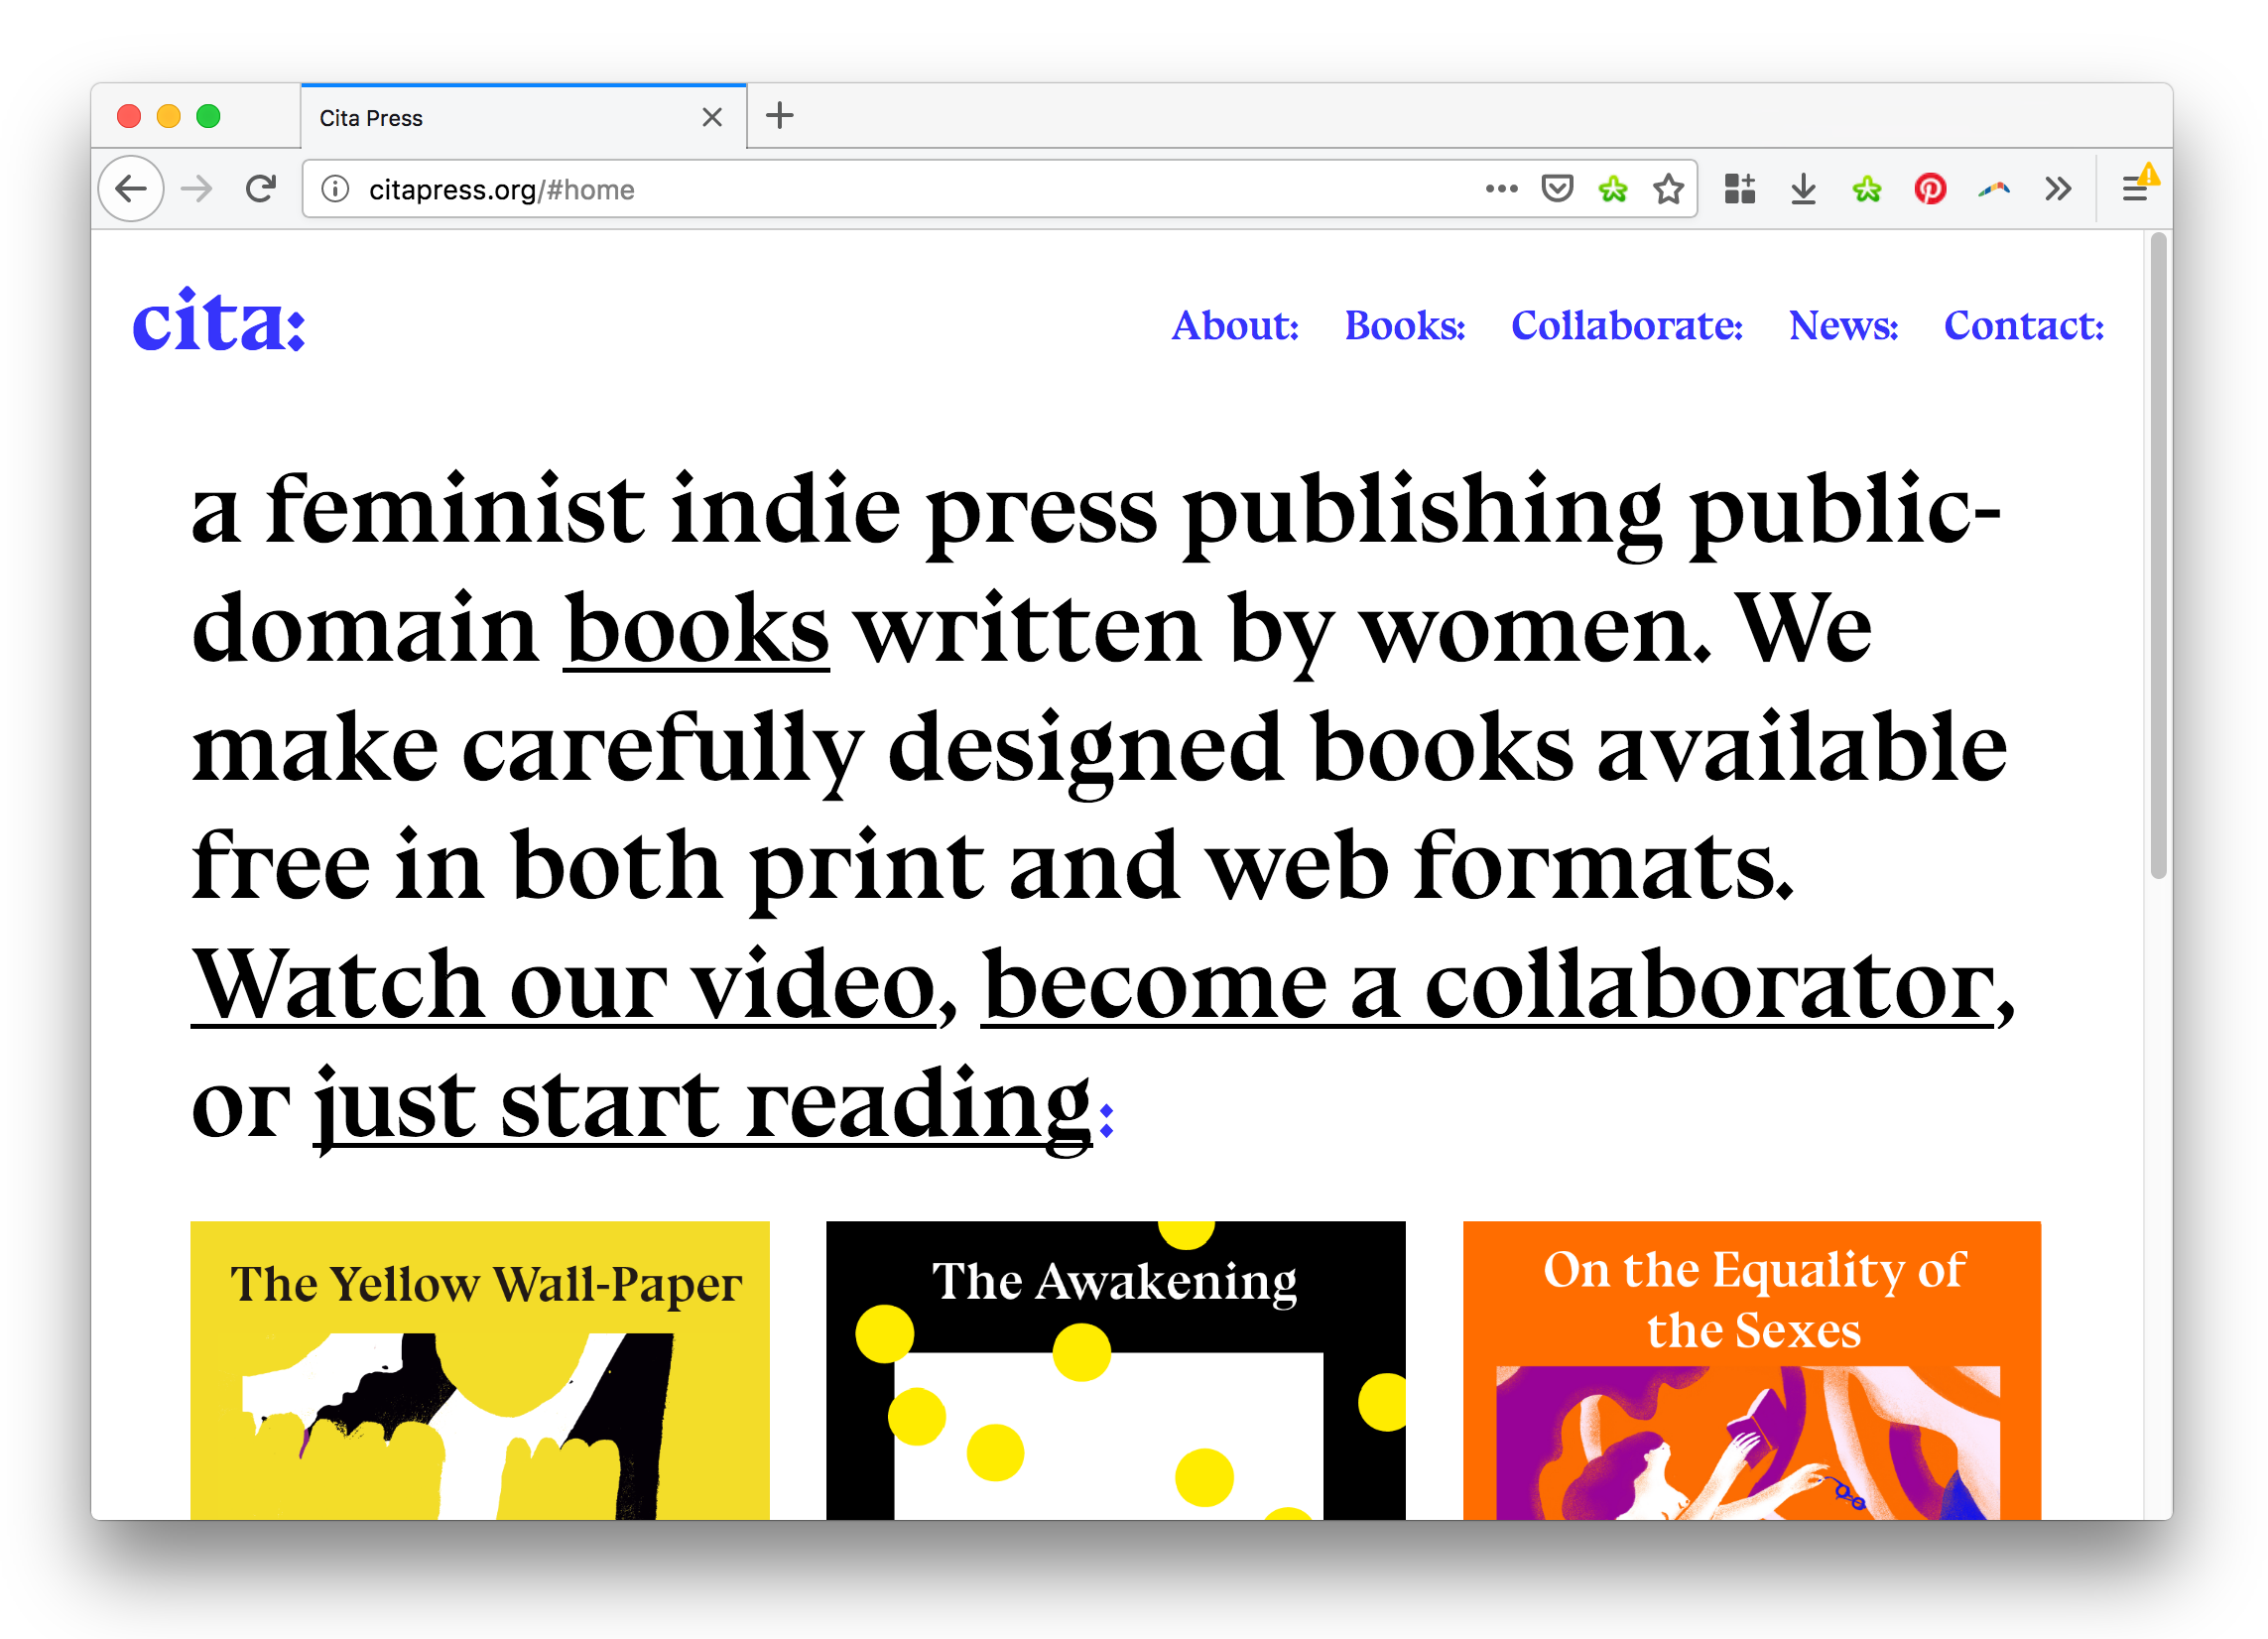Viewport: 2268px width, 1639px height.
Task: Click green star extension icon in toolbar
Action: [1866, 189]
